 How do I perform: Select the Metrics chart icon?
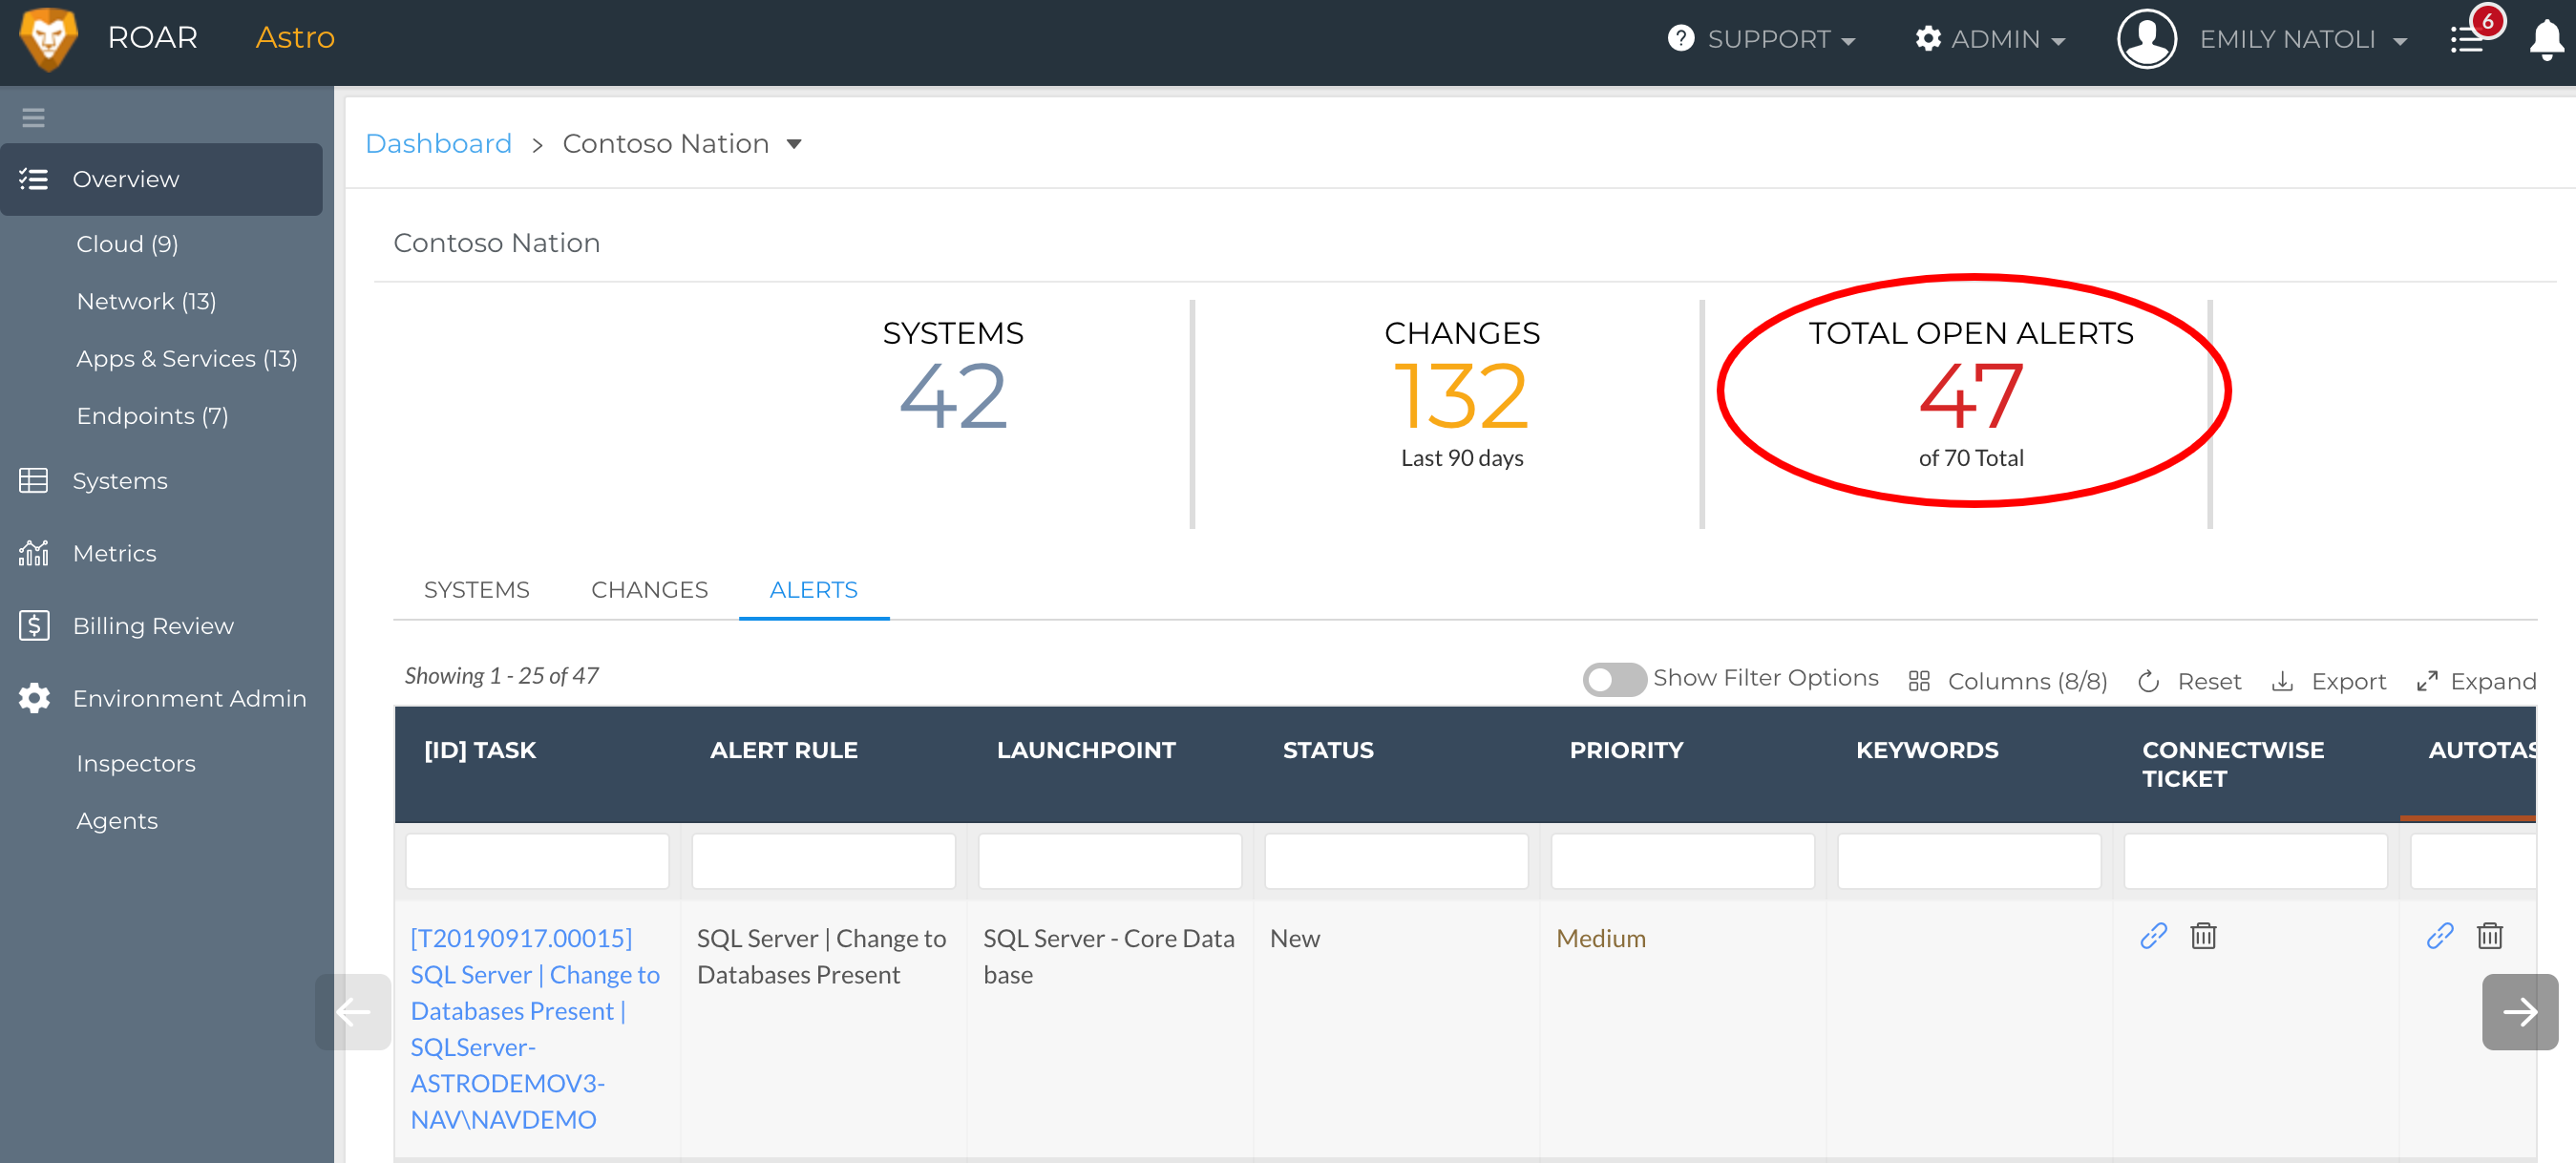point(34,552)
